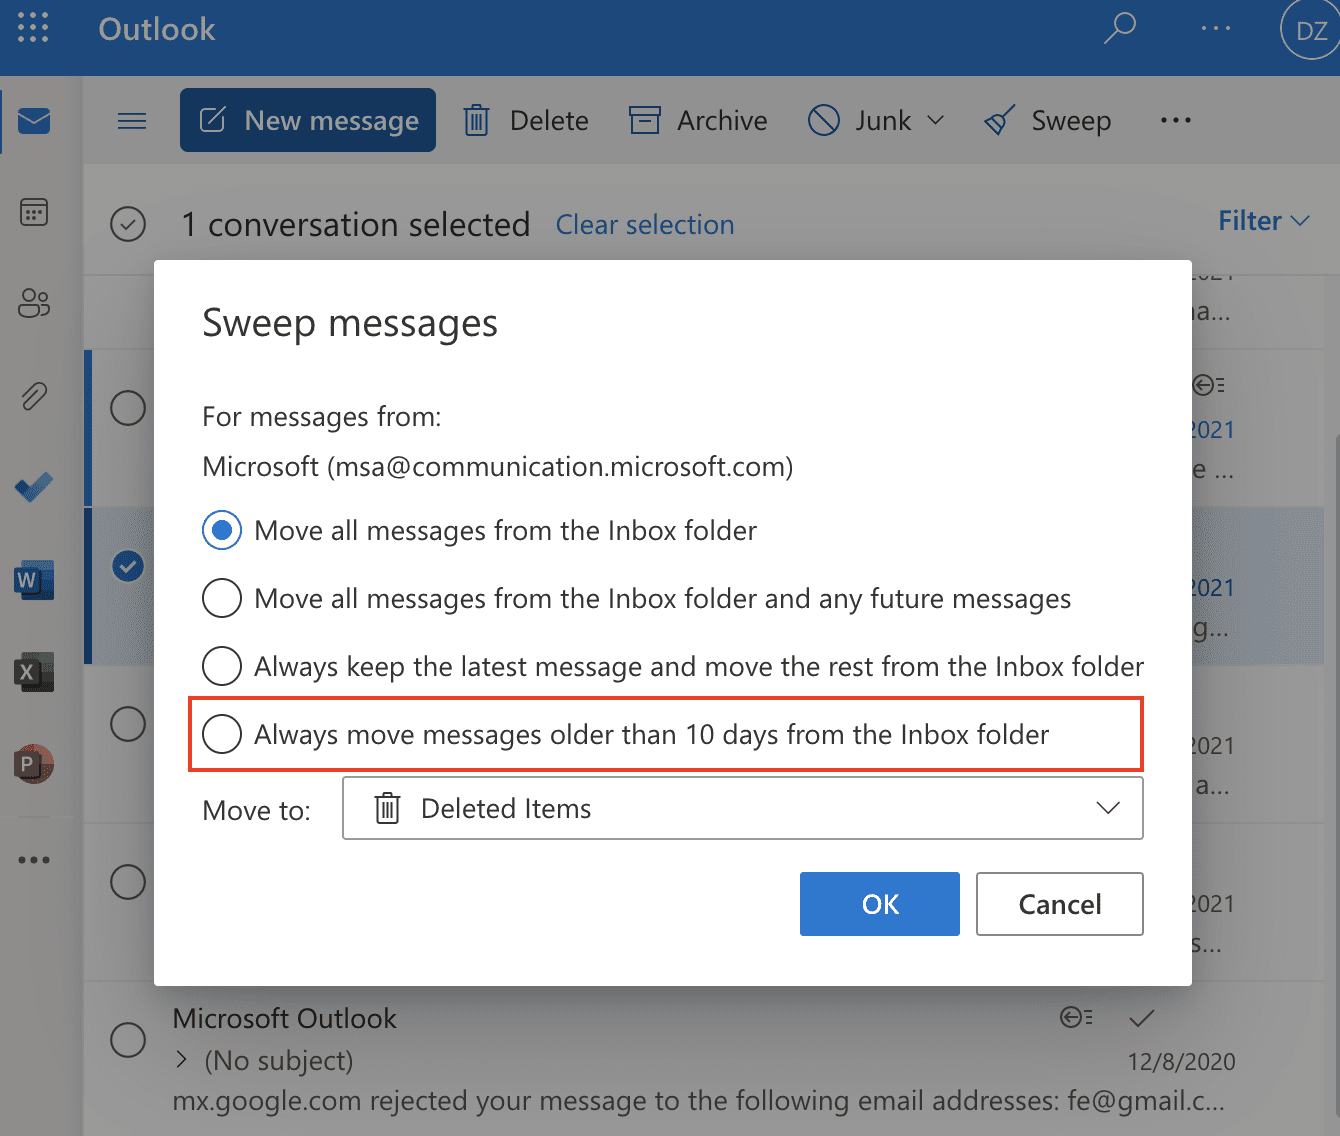Open the Filter dropdown
This screenshot has height=1136, width=1340.
[x=1263, y=221]
